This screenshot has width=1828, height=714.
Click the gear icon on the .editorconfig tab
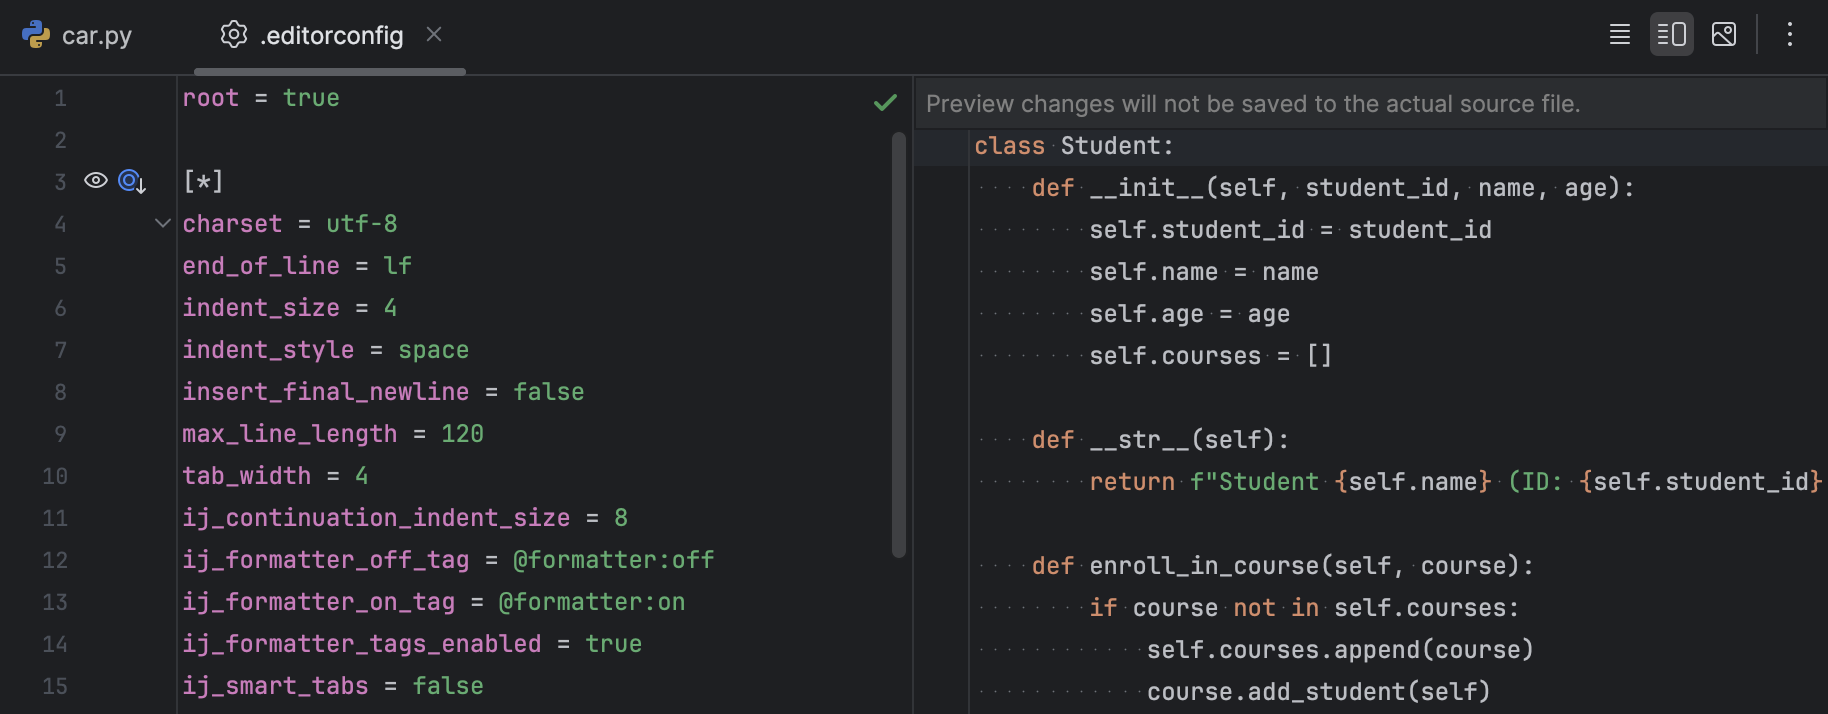coord(234,35)
